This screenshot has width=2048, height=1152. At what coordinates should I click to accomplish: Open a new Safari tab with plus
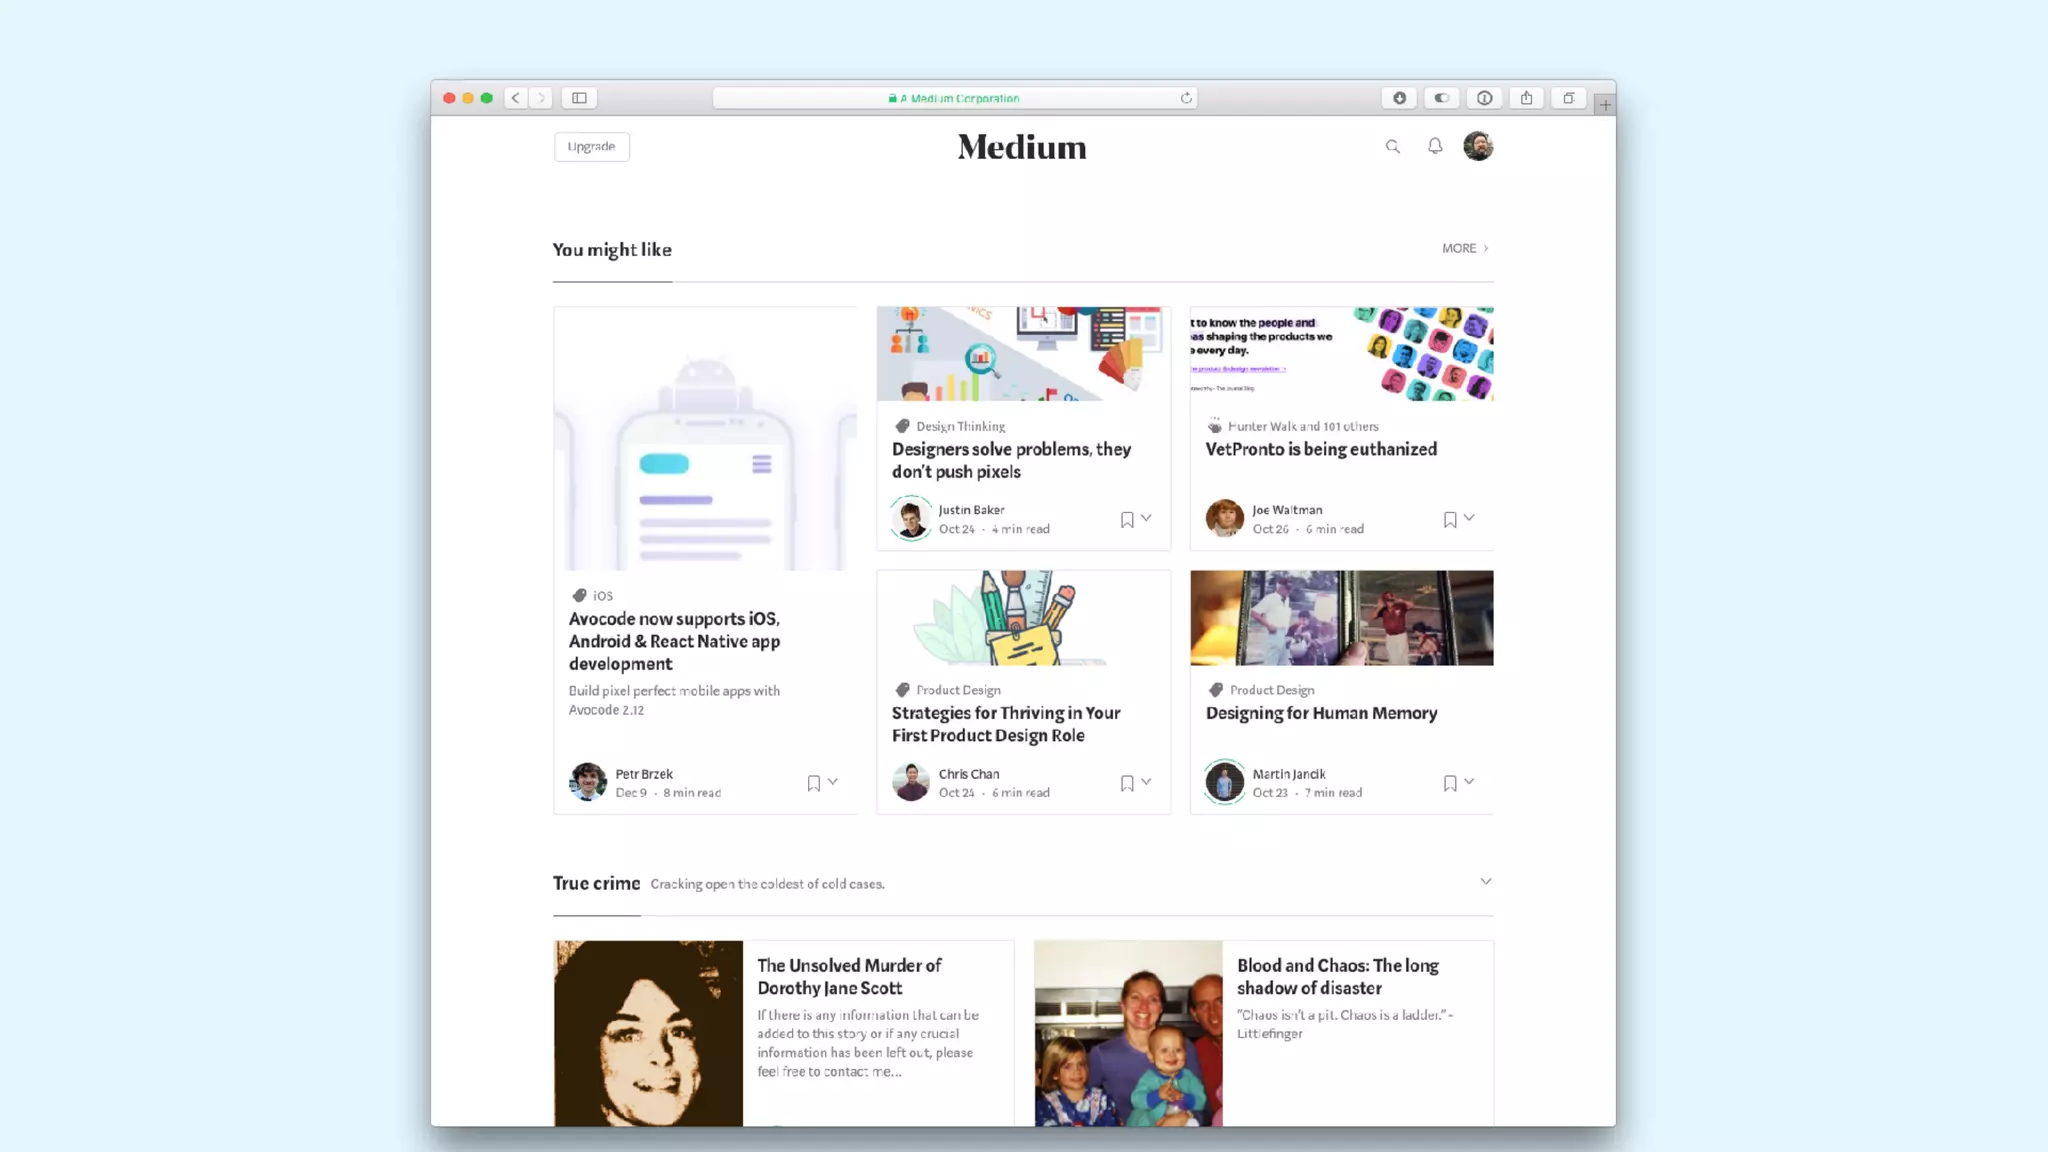coord(1604,104)
